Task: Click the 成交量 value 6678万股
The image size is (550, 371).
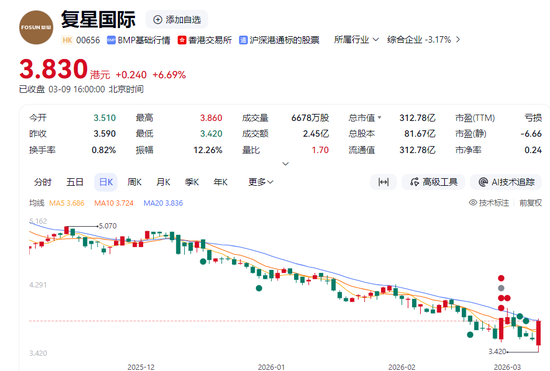Action: (310, 118)
